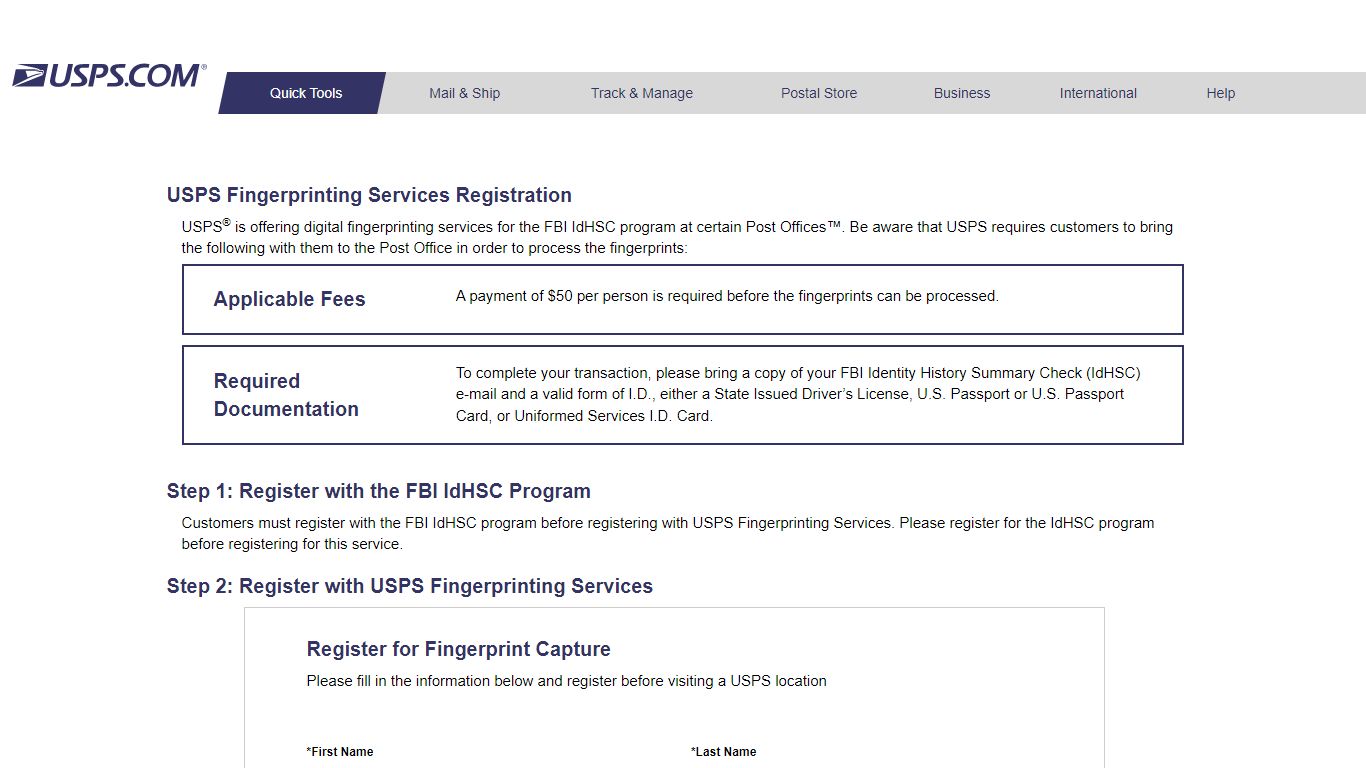Viewport: 1366px width, 768px height.
Task: Click the 'Please fill in the information' text
Action: (566, 681)
